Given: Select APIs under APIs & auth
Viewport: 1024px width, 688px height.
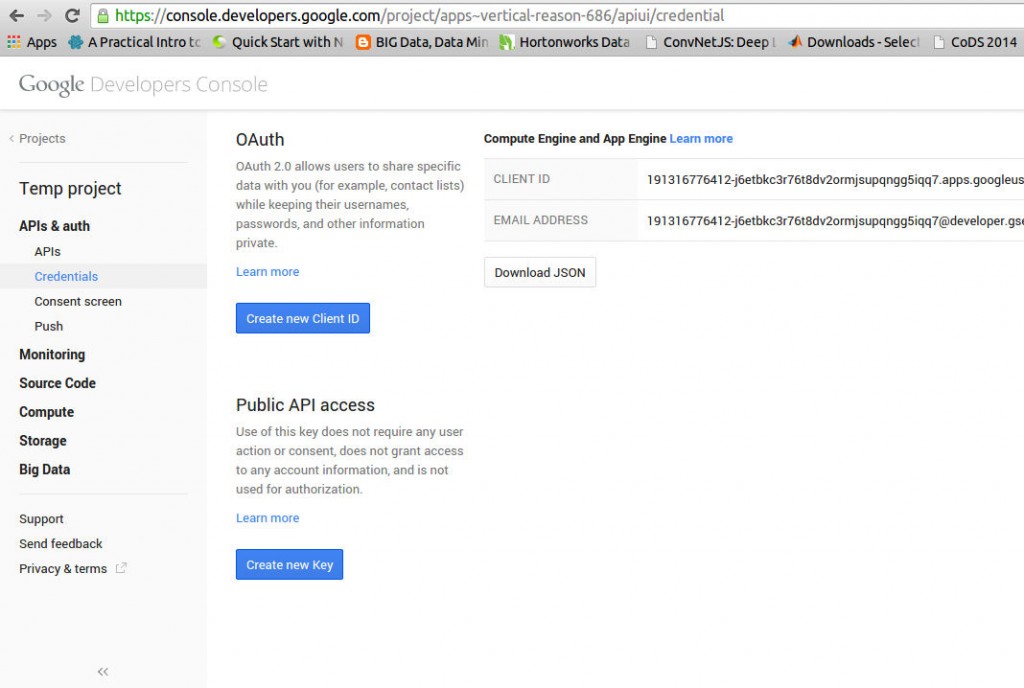Looking at the screenshot, I should (47, 250).
